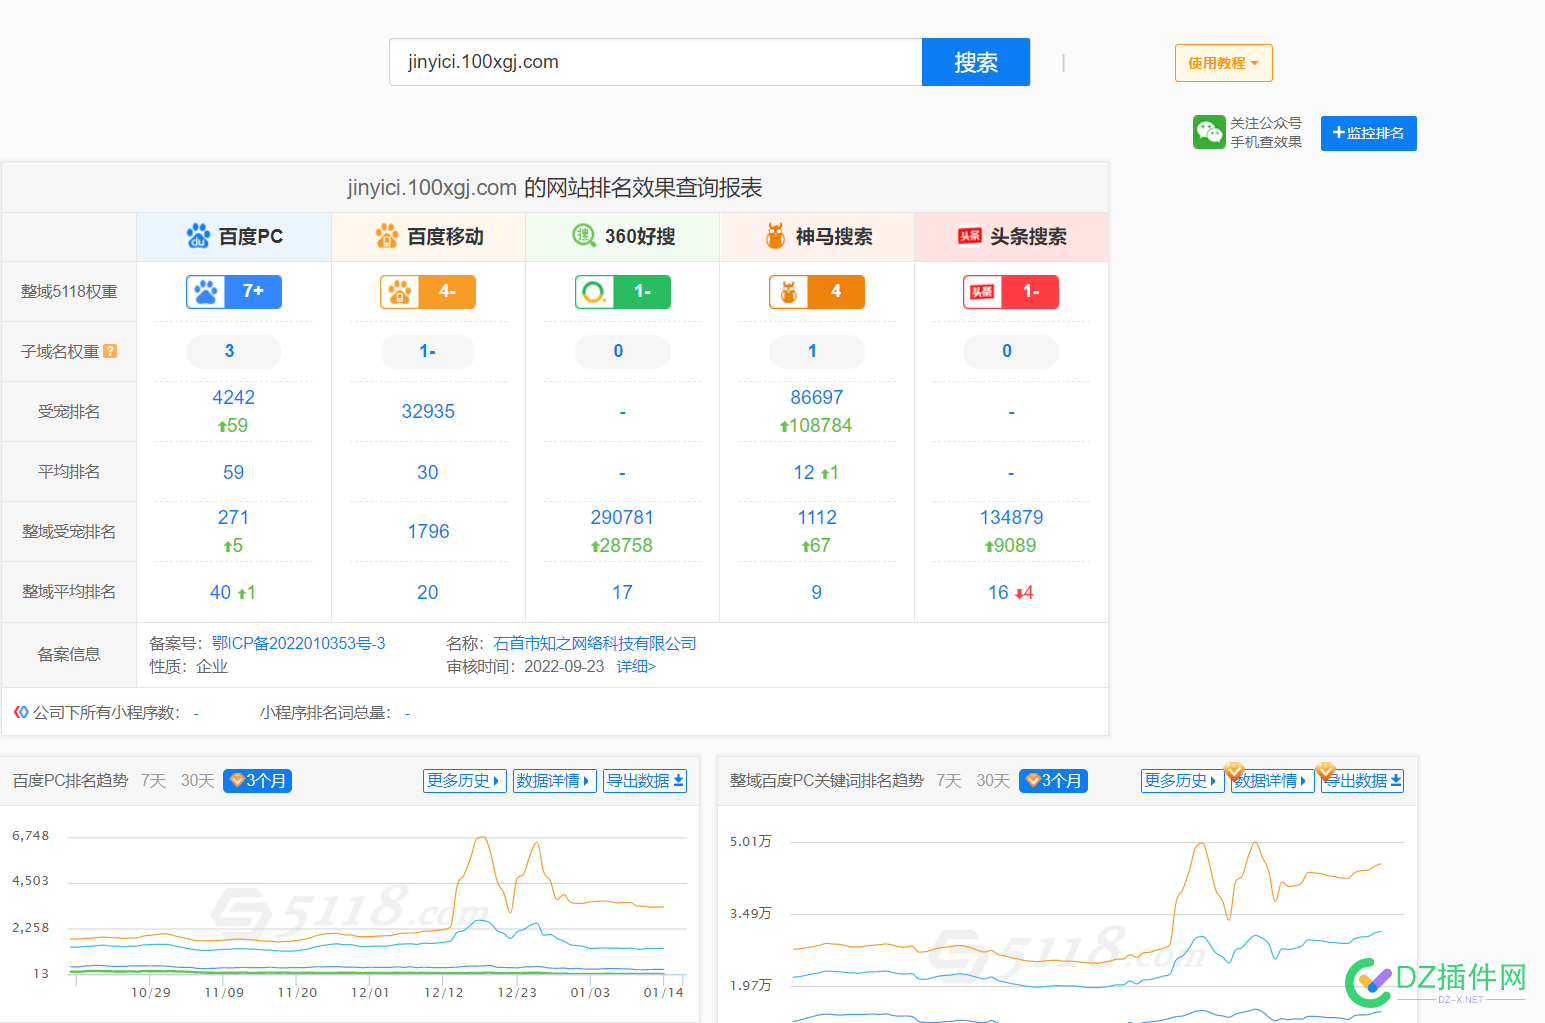This screenshot has width=1545, height=1023.
Task: Click the 360 Haosou green header icon
Action: (584, 236)
